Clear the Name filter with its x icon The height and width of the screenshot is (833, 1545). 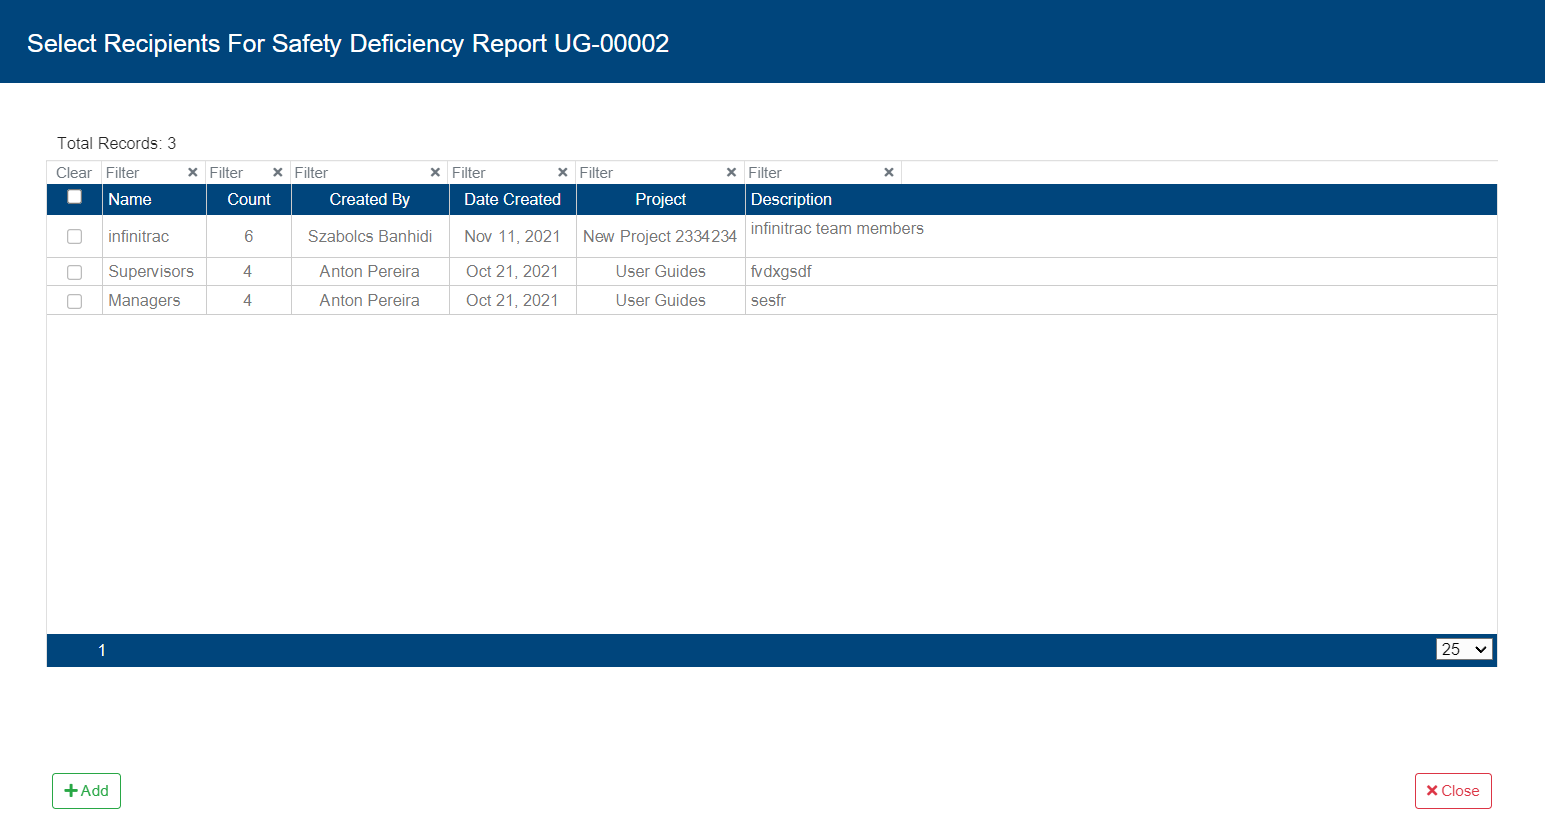click(193, 172)
